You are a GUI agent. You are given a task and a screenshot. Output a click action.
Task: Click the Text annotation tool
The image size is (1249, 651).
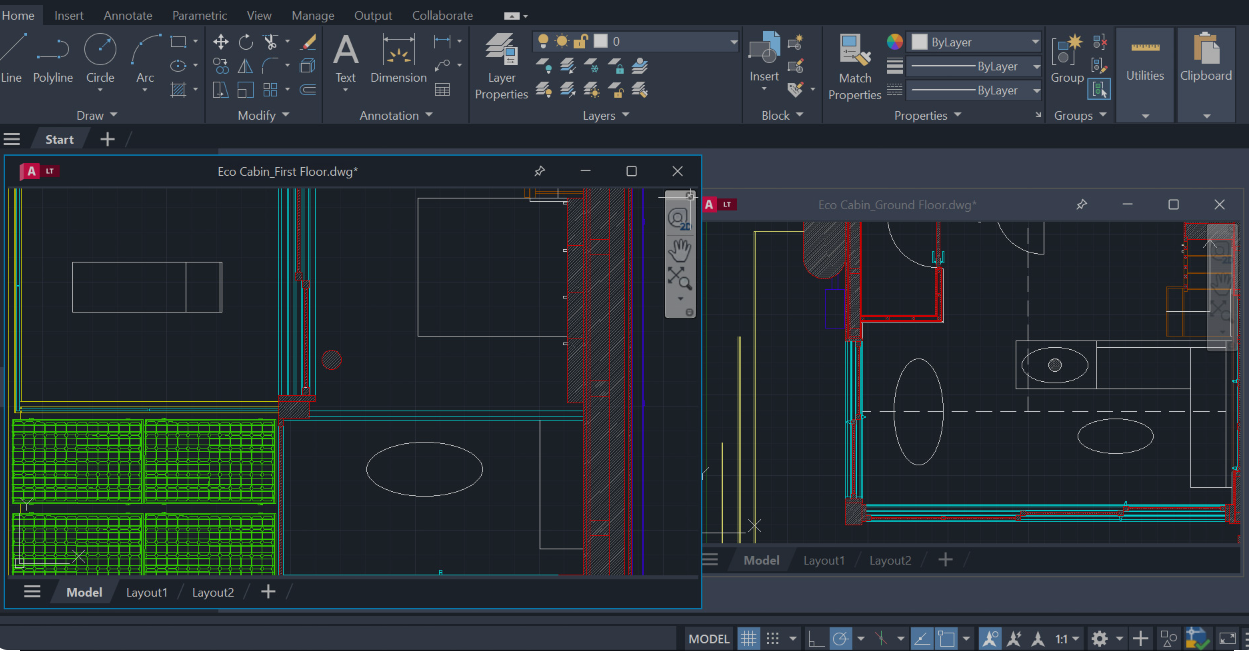click(x=345, y=58)
